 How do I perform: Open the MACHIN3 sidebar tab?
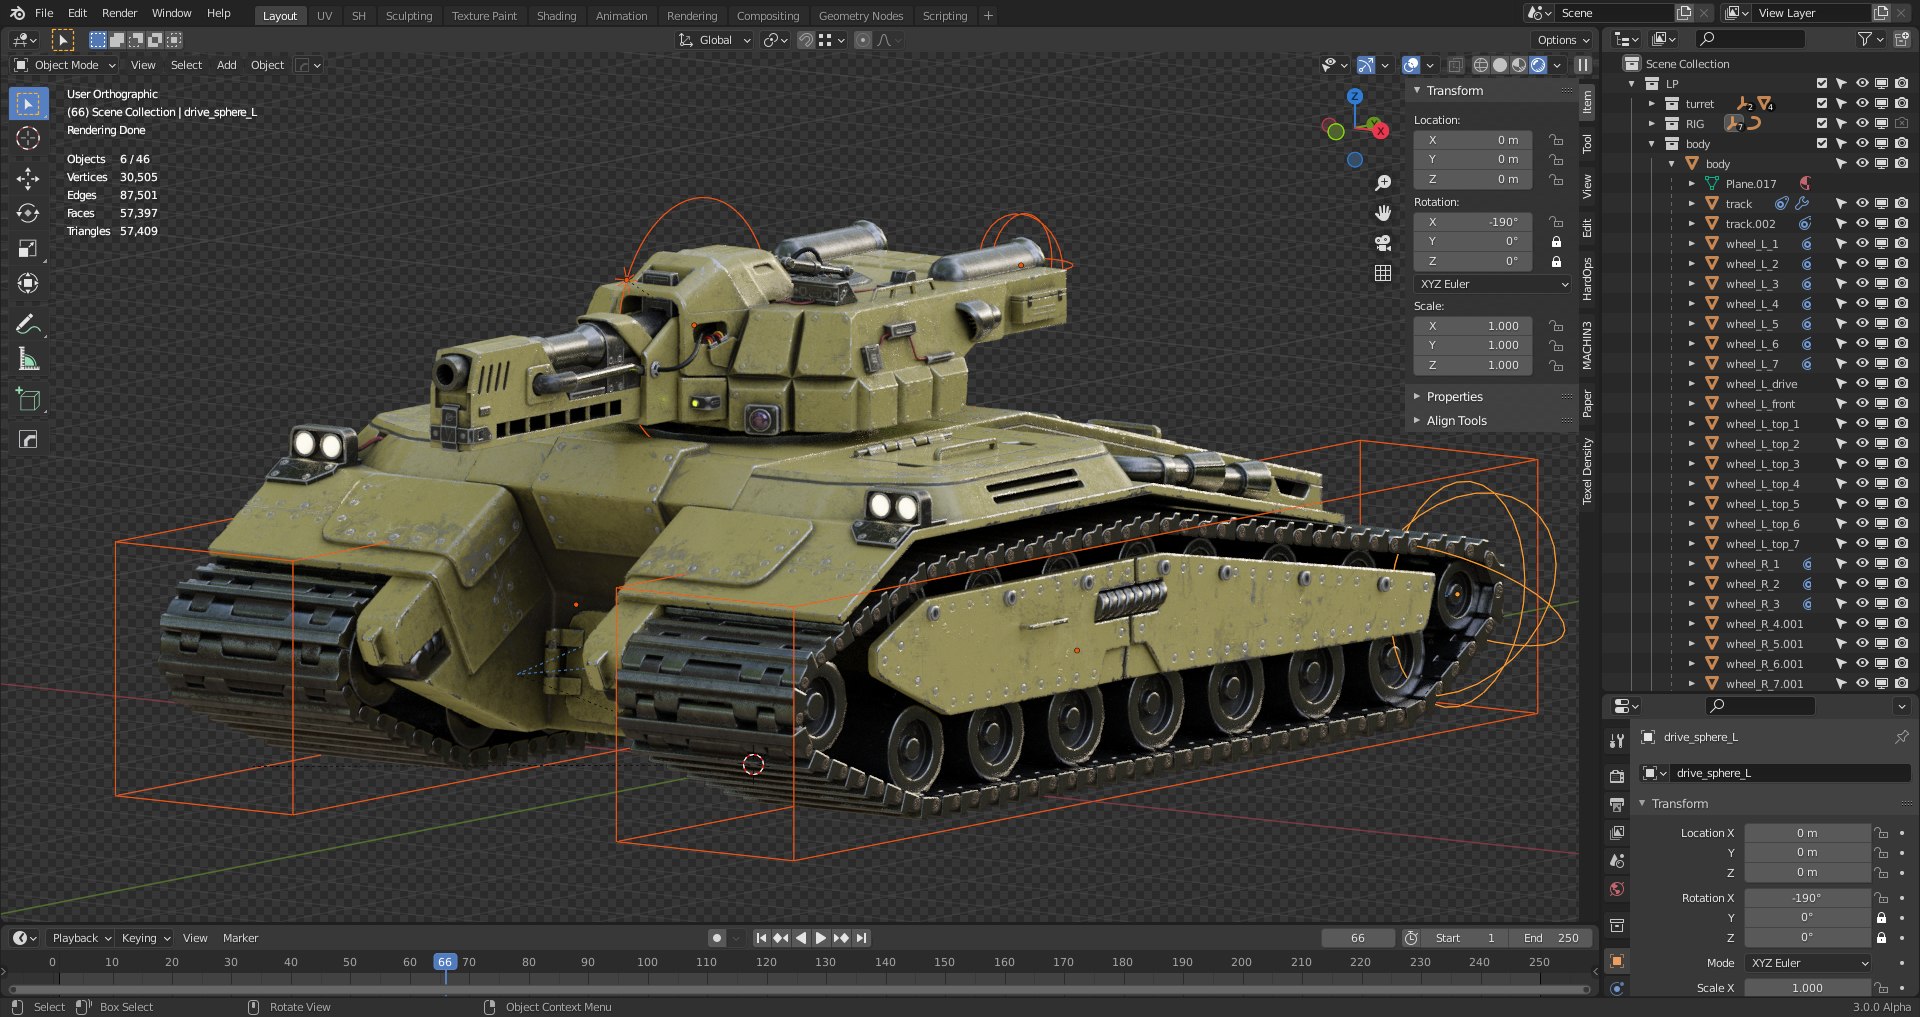tap(1587, 345)
